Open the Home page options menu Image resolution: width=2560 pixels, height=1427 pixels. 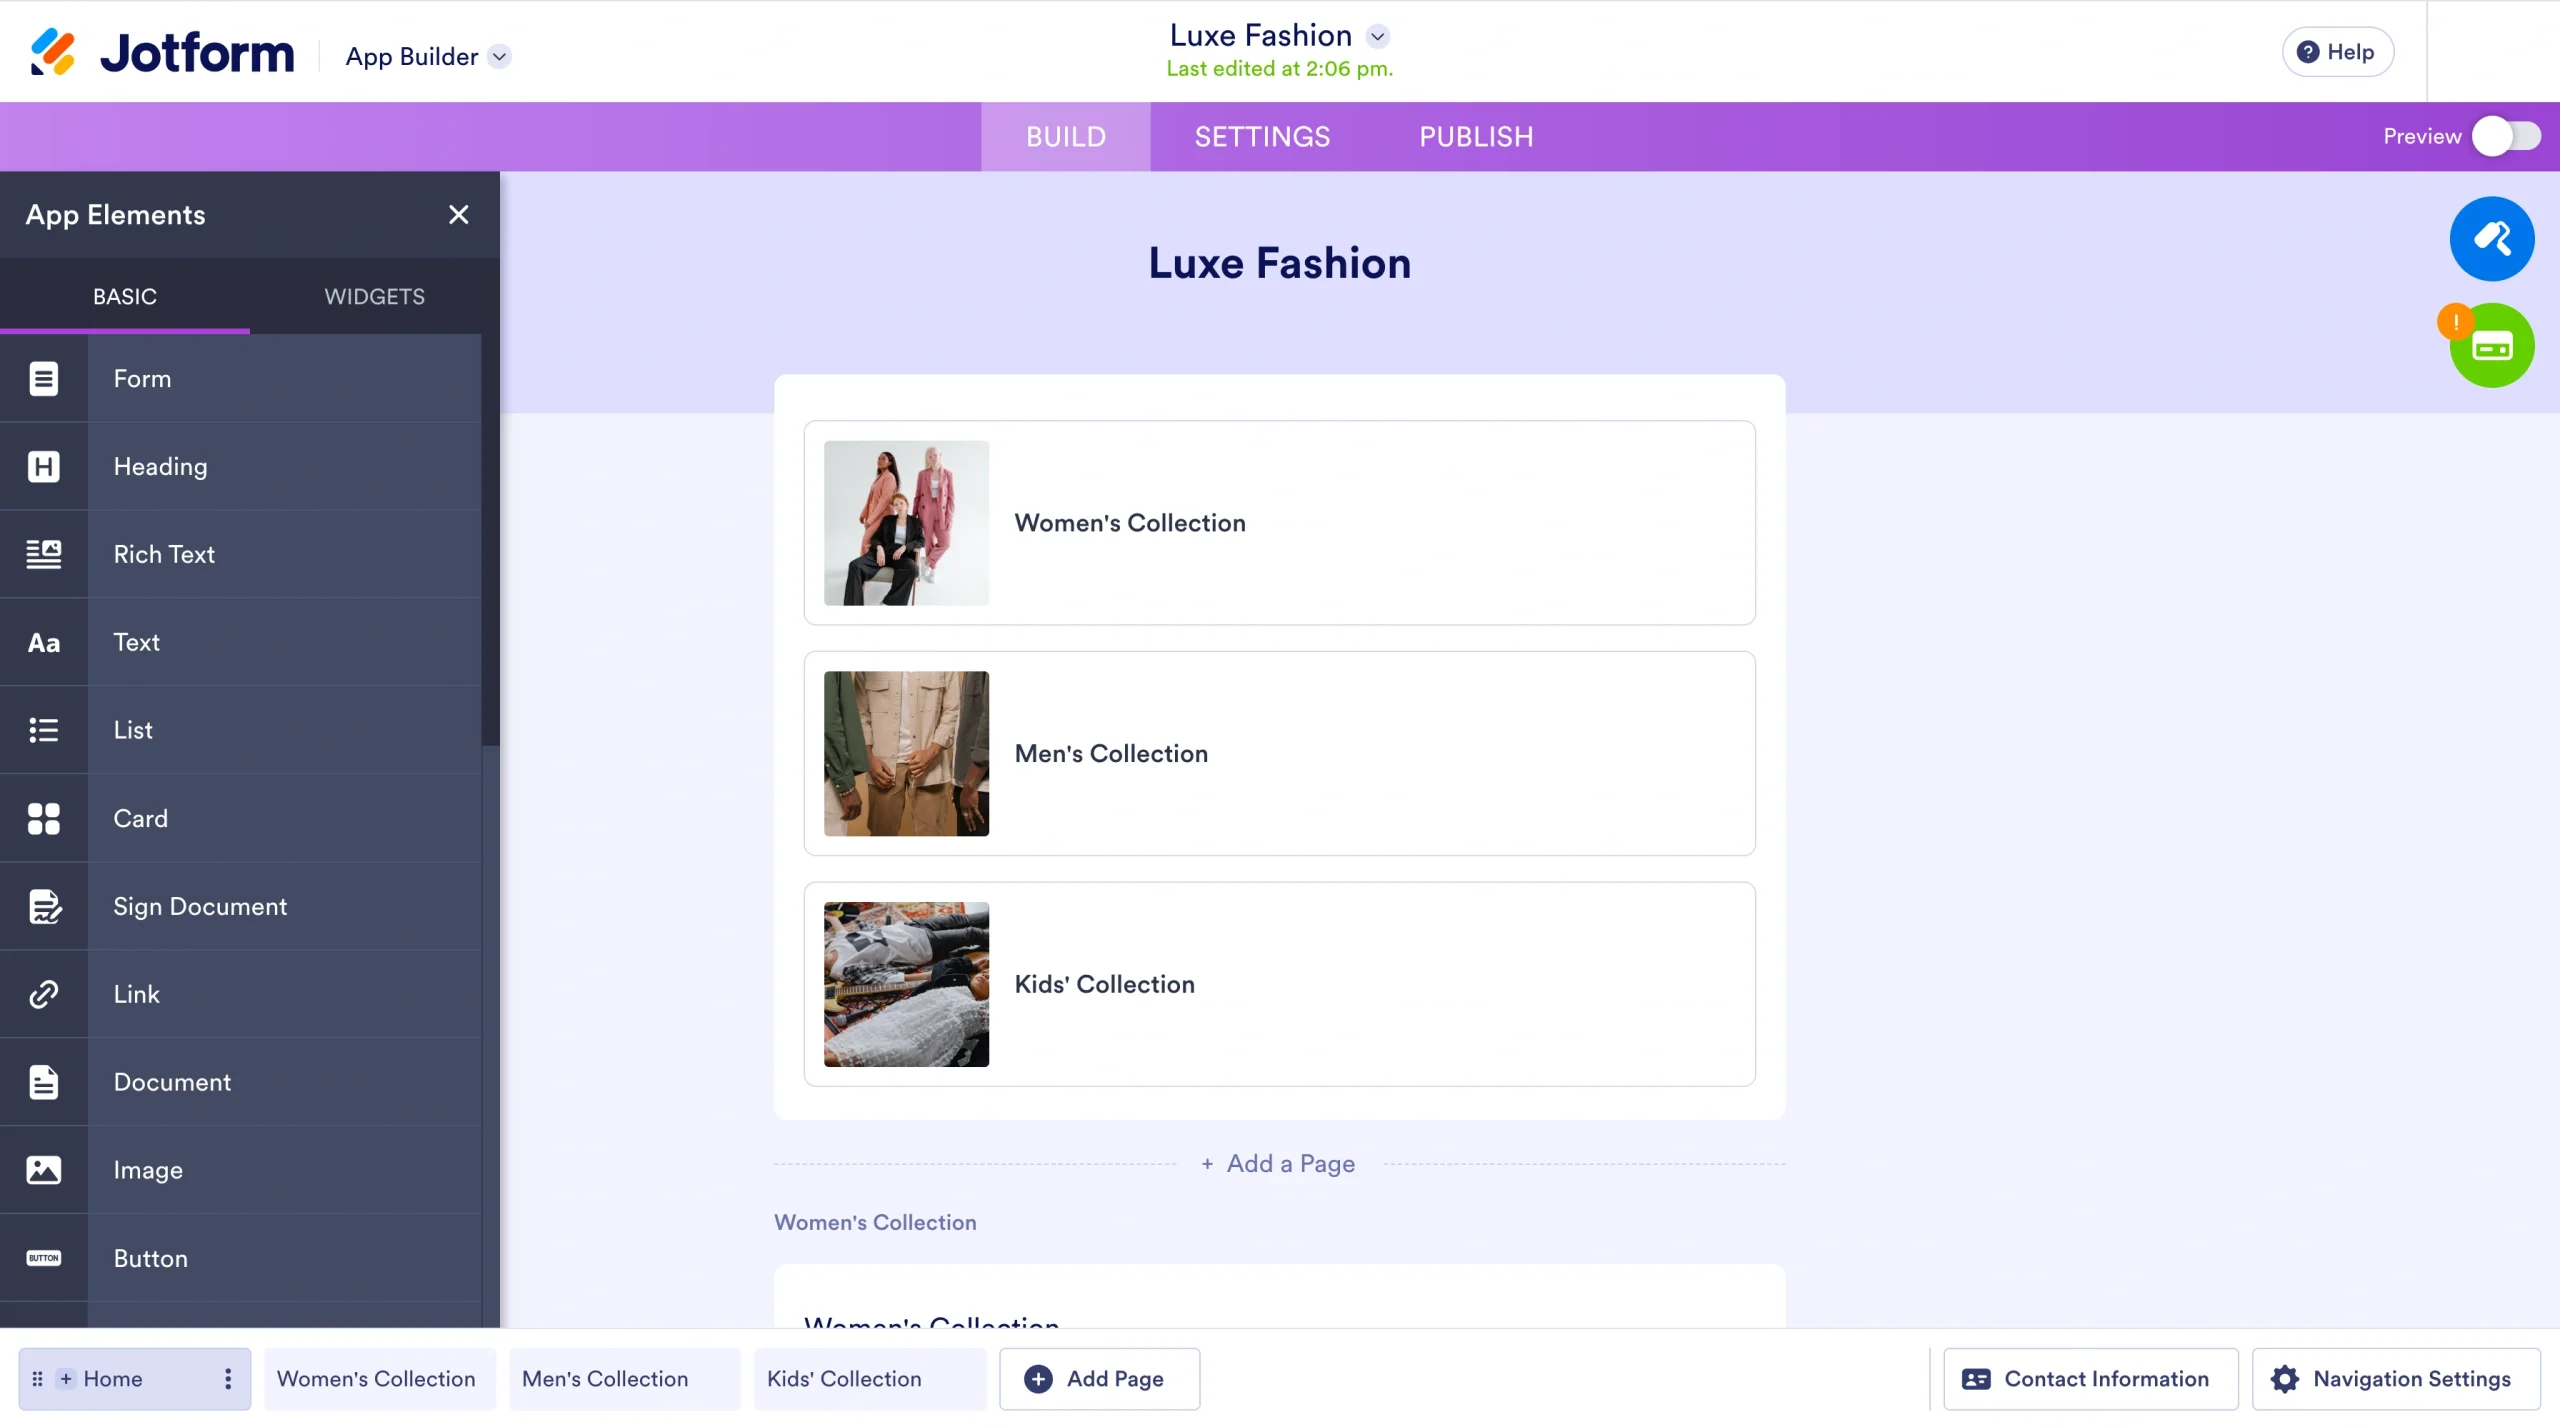pyautogui.click(x=226, y=1378)
